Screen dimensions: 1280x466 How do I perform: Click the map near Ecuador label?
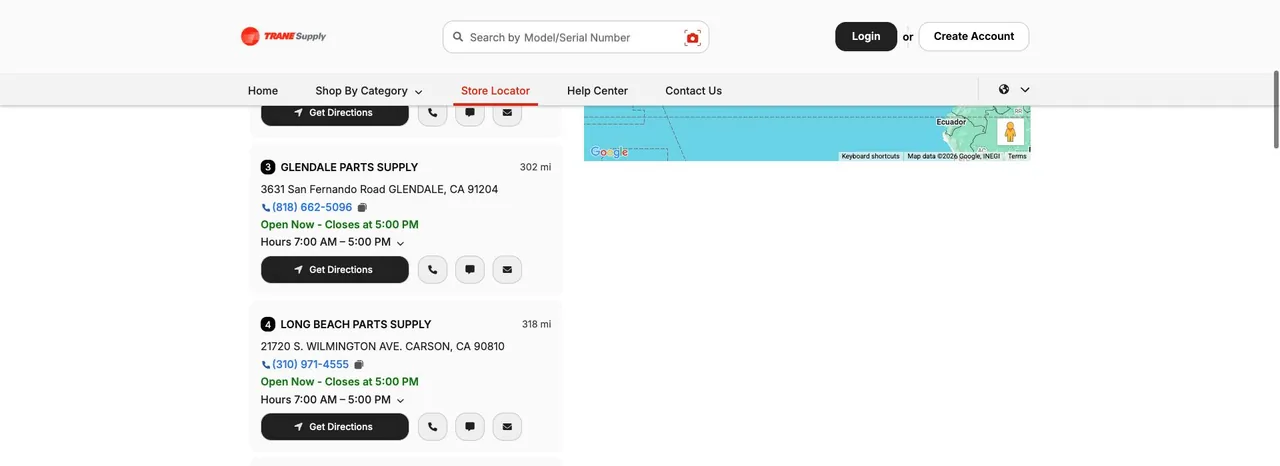pos(951,122)
